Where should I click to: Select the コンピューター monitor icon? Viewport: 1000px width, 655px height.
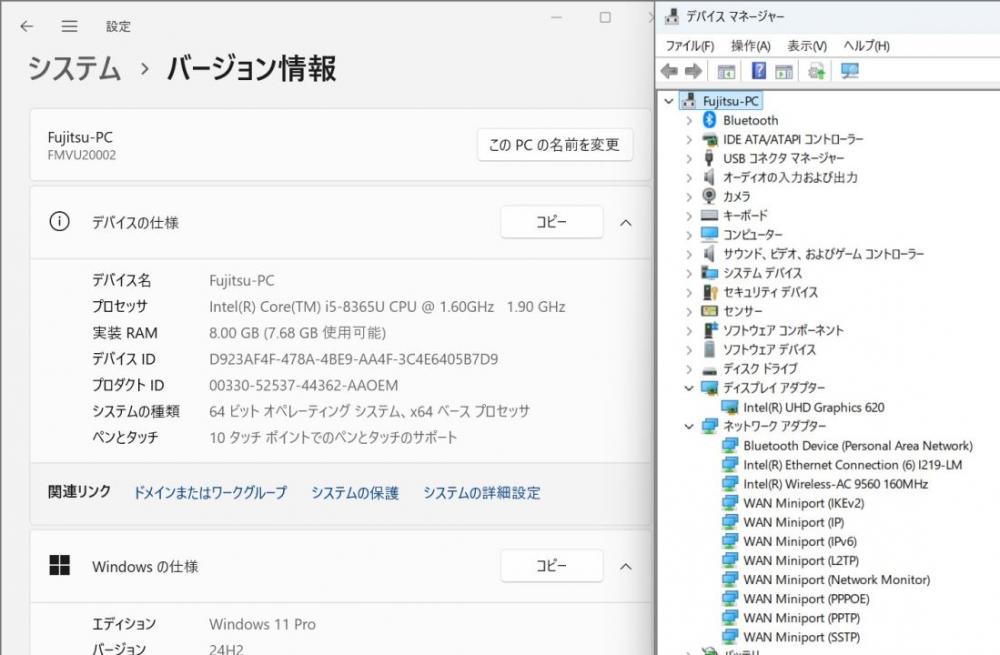709,234
